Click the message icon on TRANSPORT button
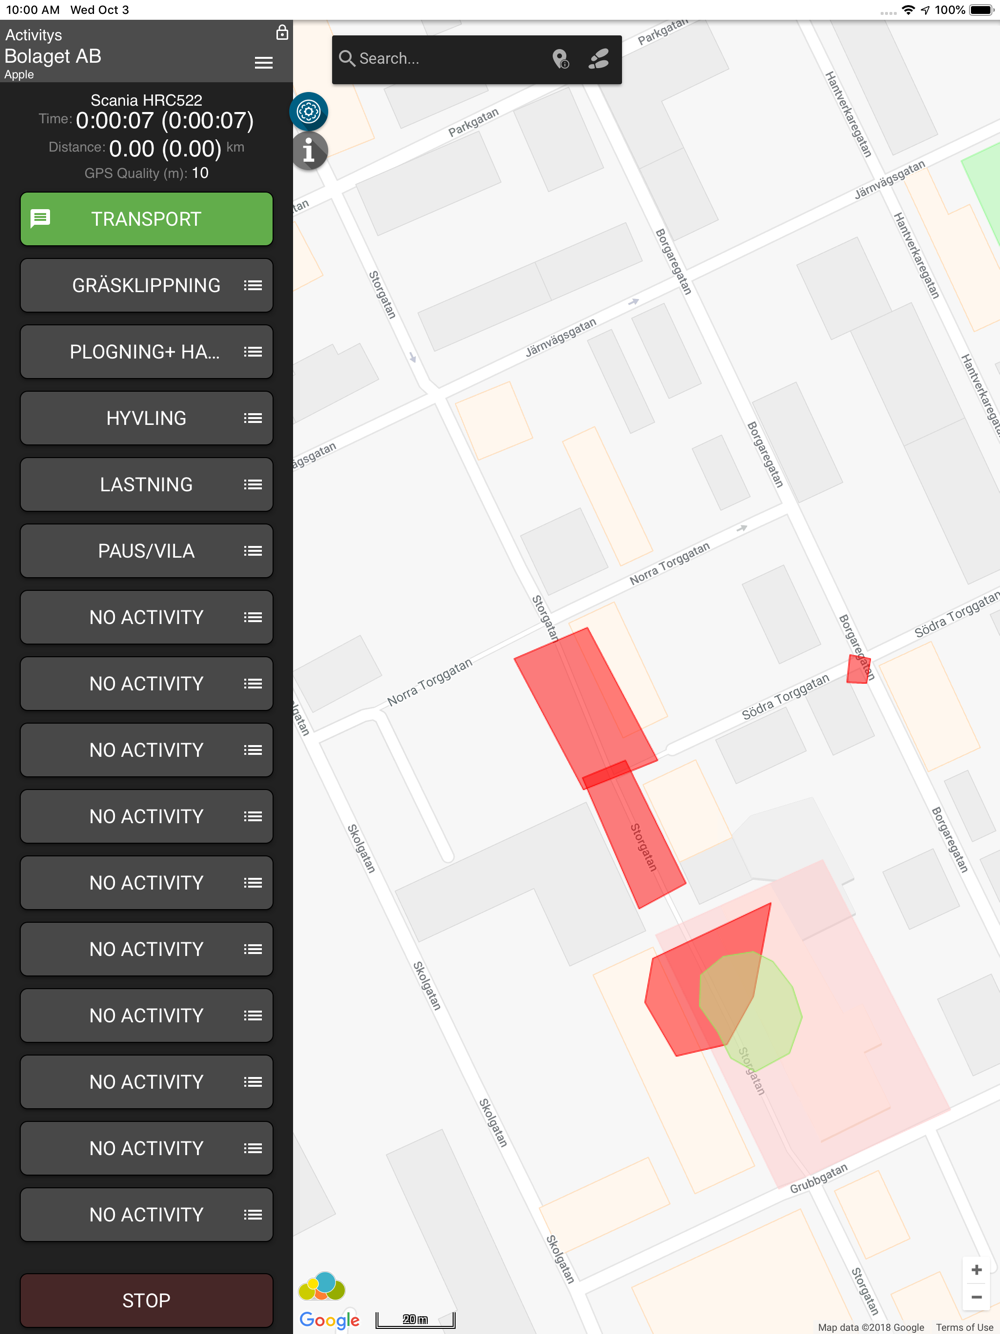 pos(41,219)
